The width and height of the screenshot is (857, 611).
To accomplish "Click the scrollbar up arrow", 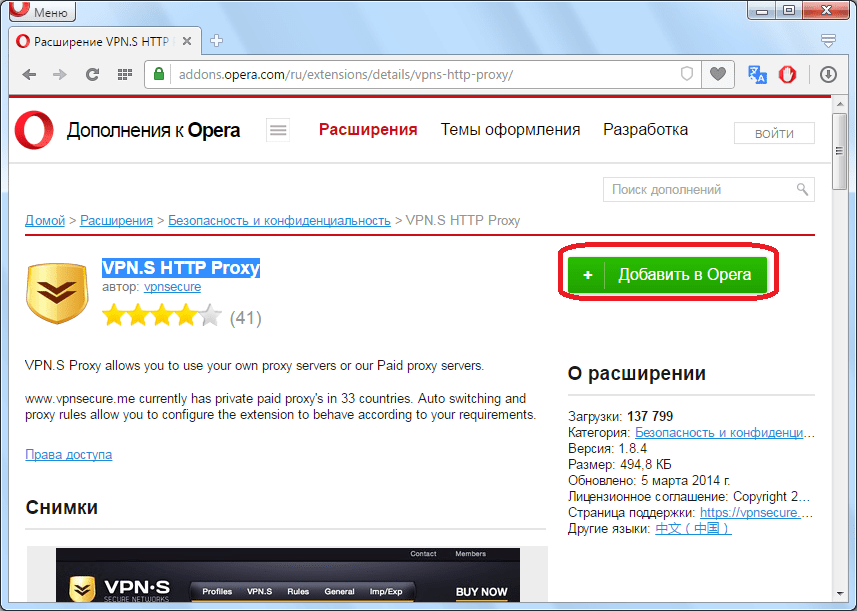I will point(840,104).
